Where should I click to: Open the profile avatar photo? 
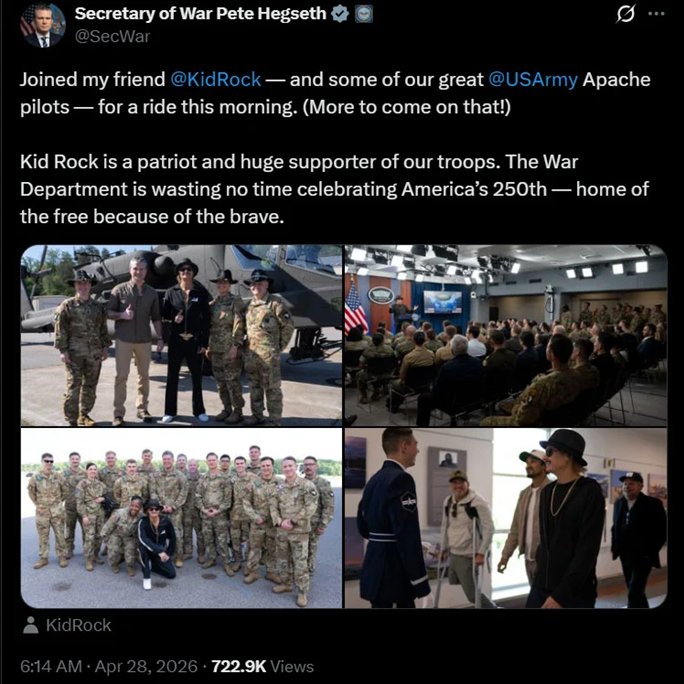[43, 25]
